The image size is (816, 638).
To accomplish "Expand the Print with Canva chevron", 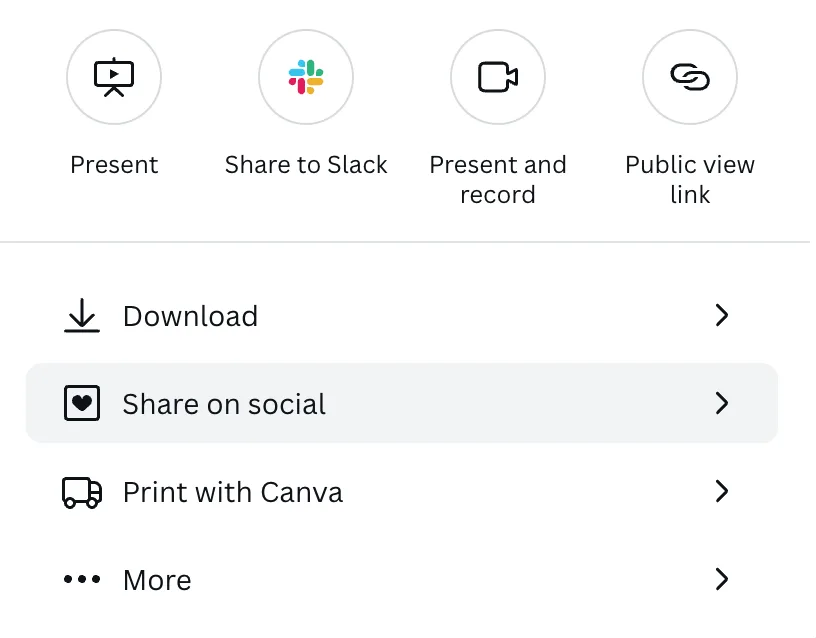I will tap(722, 491).
